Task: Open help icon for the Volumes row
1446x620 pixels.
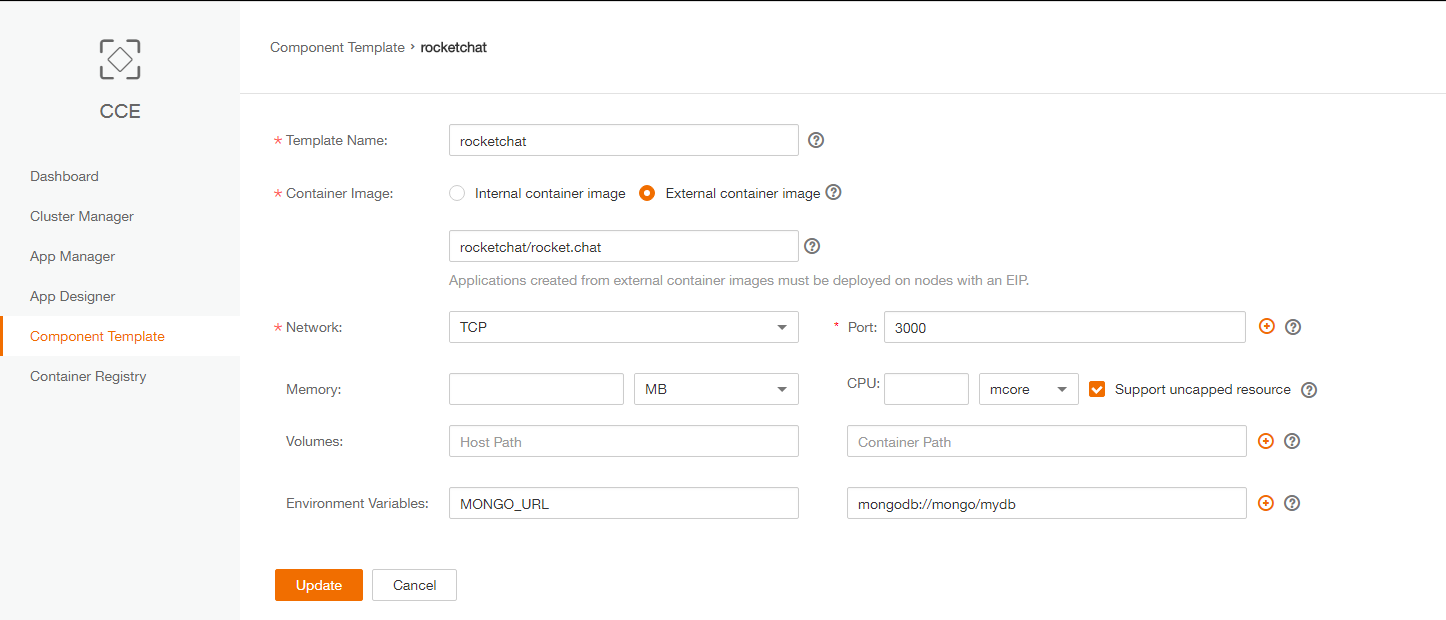Action: tap(1292, 441)
